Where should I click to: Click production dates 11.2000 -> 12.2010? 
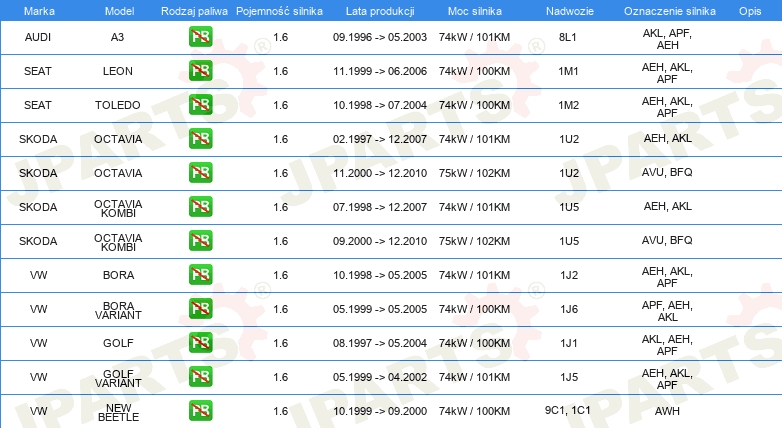click(380, 173)
